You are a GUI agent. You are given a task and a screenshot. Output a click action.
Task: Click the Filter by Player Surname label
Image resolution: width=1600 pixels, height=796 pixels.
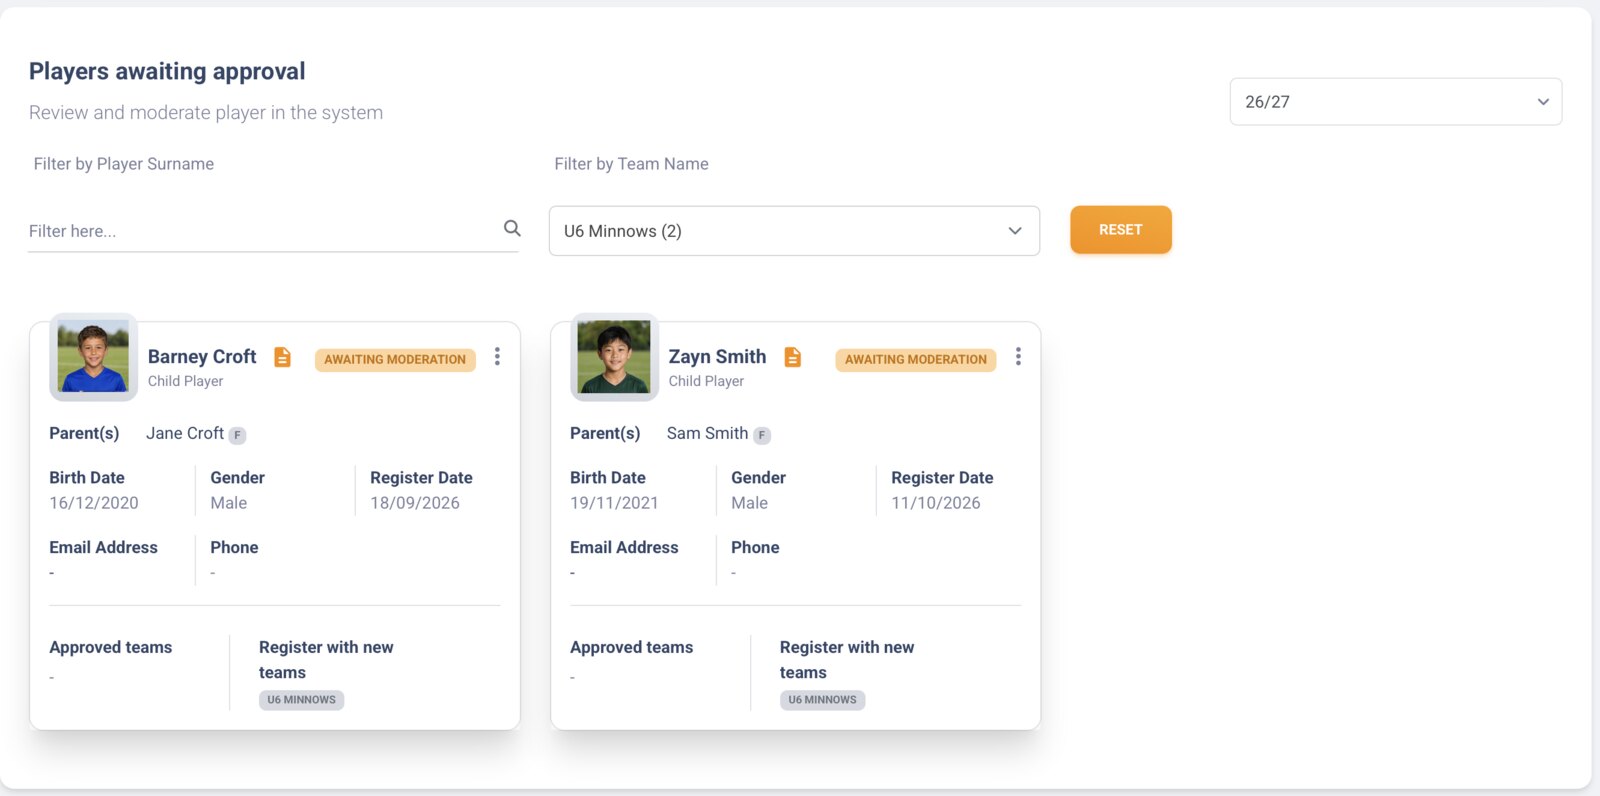124,164
